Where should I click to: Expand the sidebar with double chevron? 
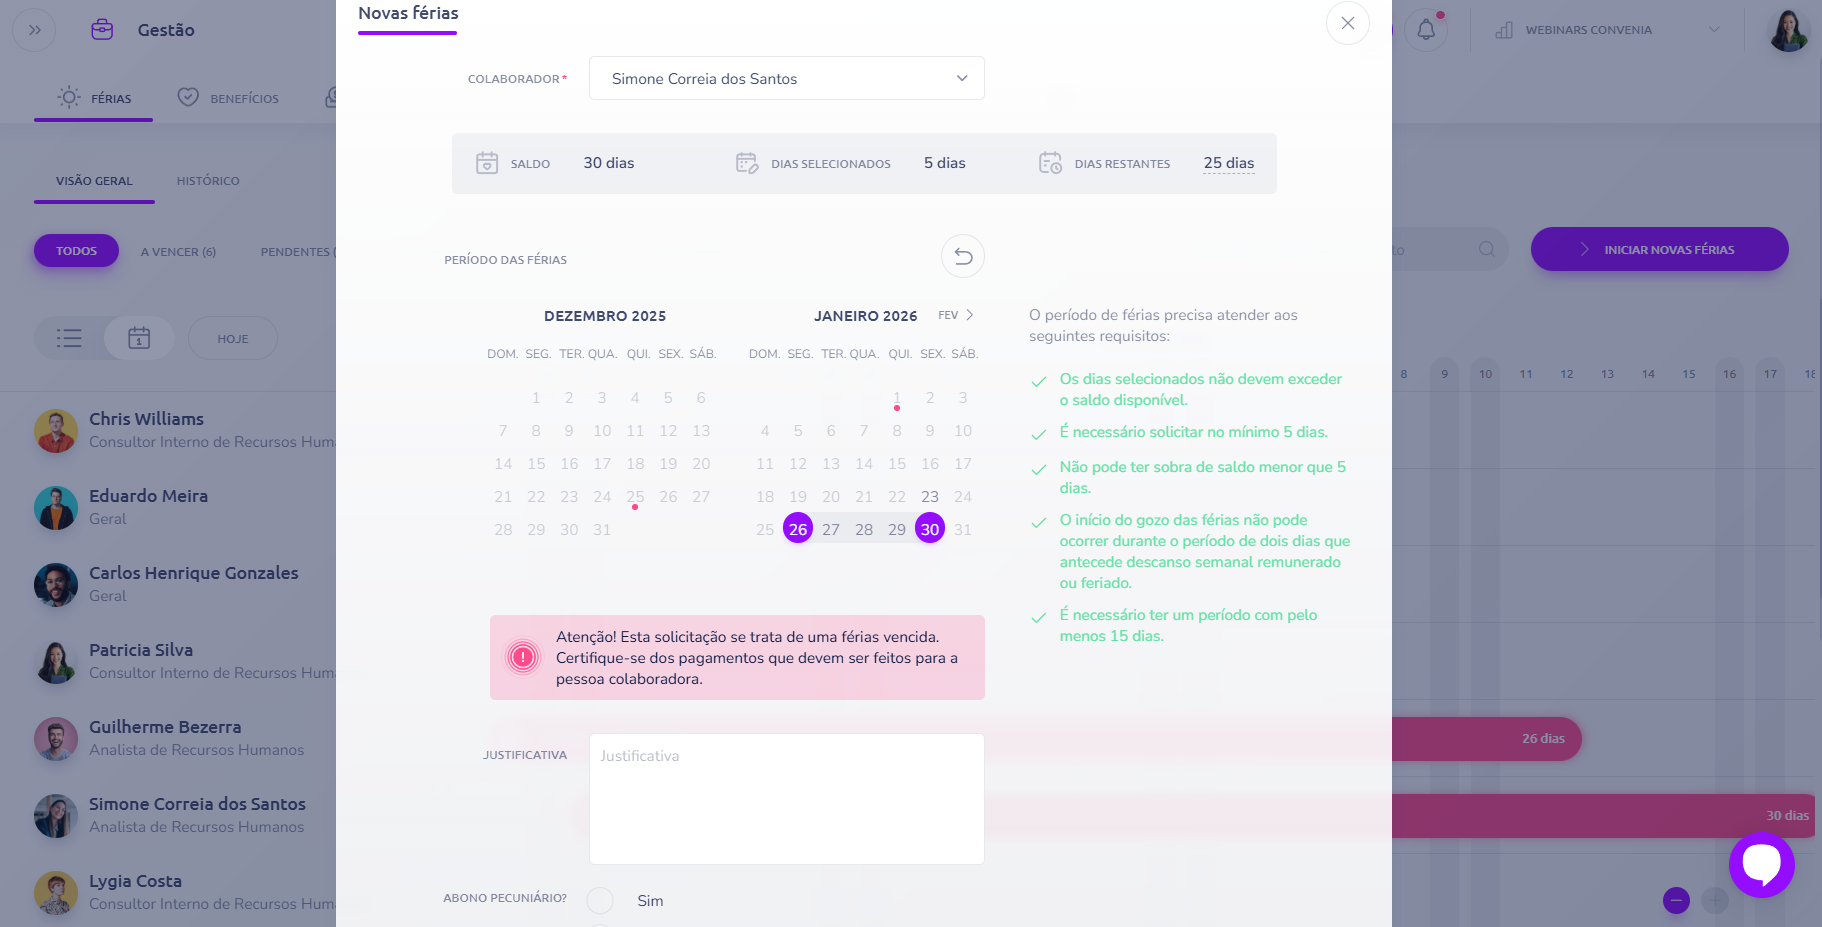pyautogui.click(x=35, y=30)
